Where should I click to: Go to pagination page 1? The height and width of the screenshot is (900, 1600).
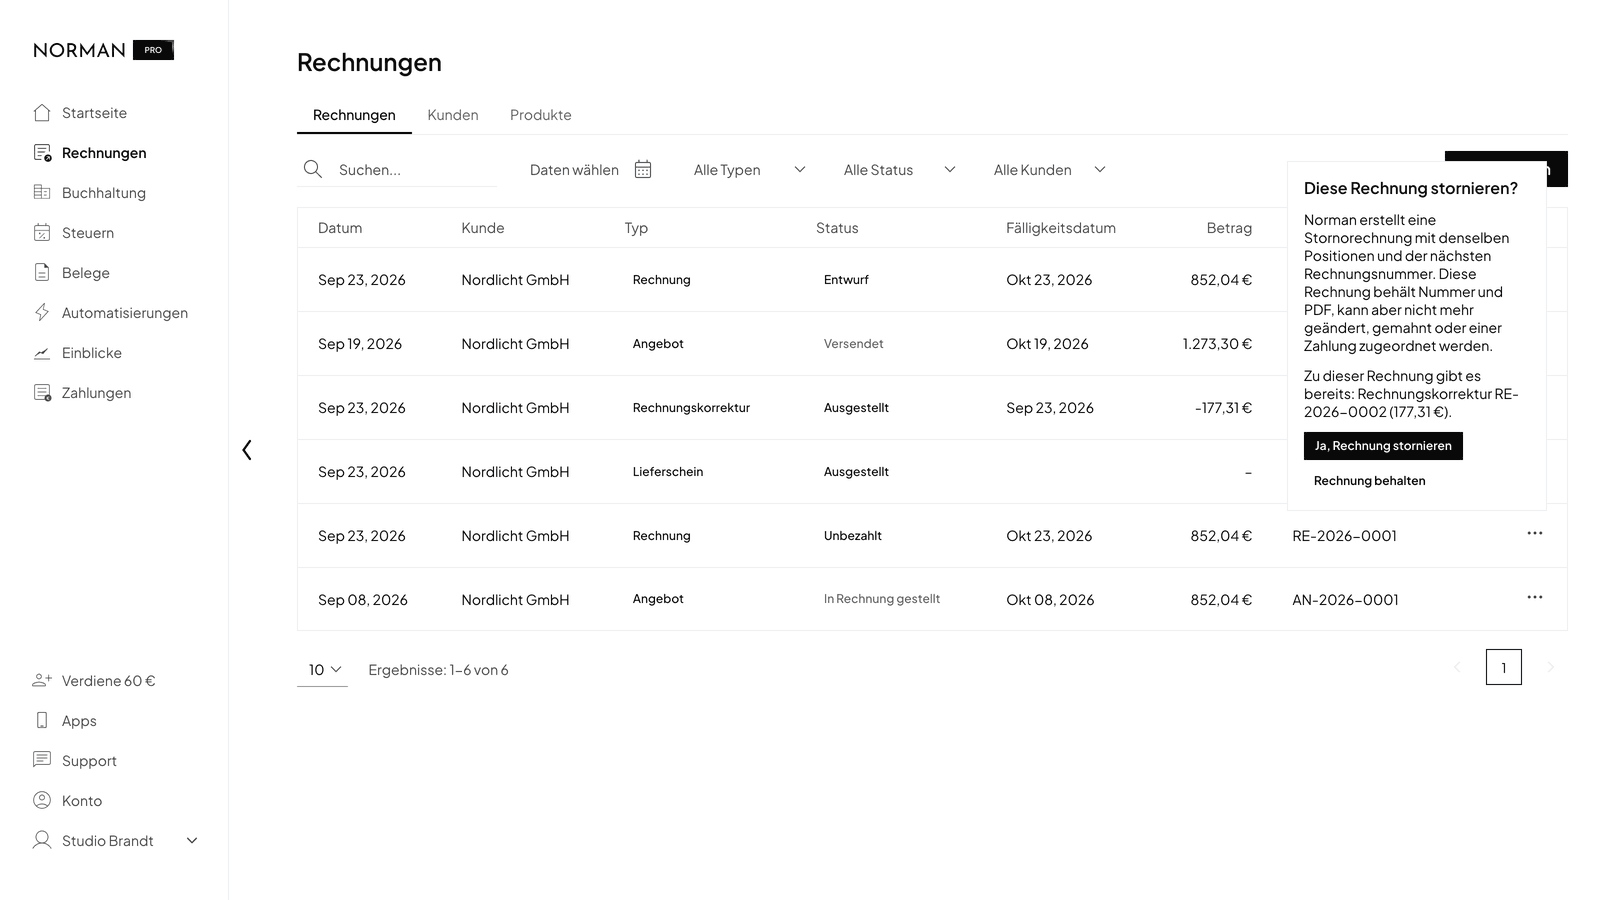[1504, 667]
